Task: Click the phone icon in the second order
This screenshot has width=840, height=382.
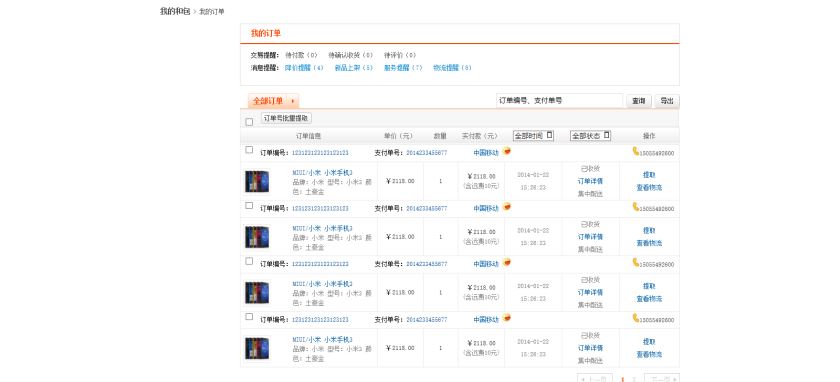Action: 635,207
